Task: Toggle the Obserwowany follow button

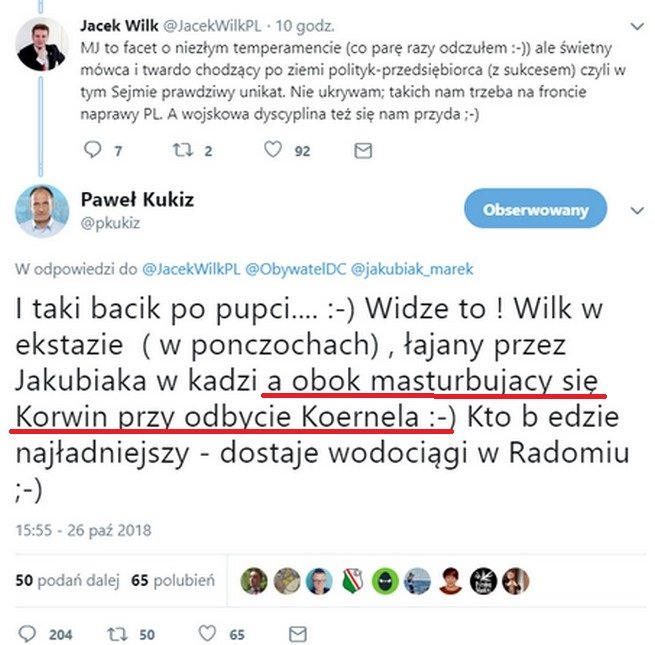Action: (536, 208)
